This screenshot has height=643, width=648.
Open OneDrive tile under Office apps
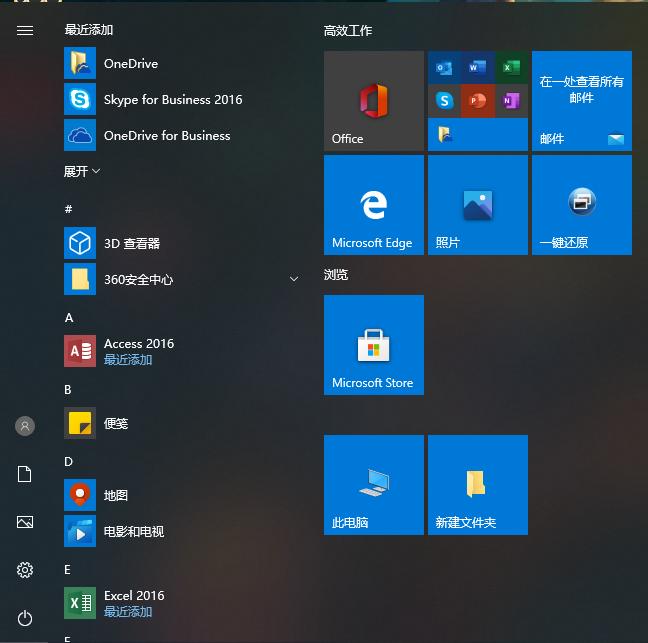click(x=478, y=135)
